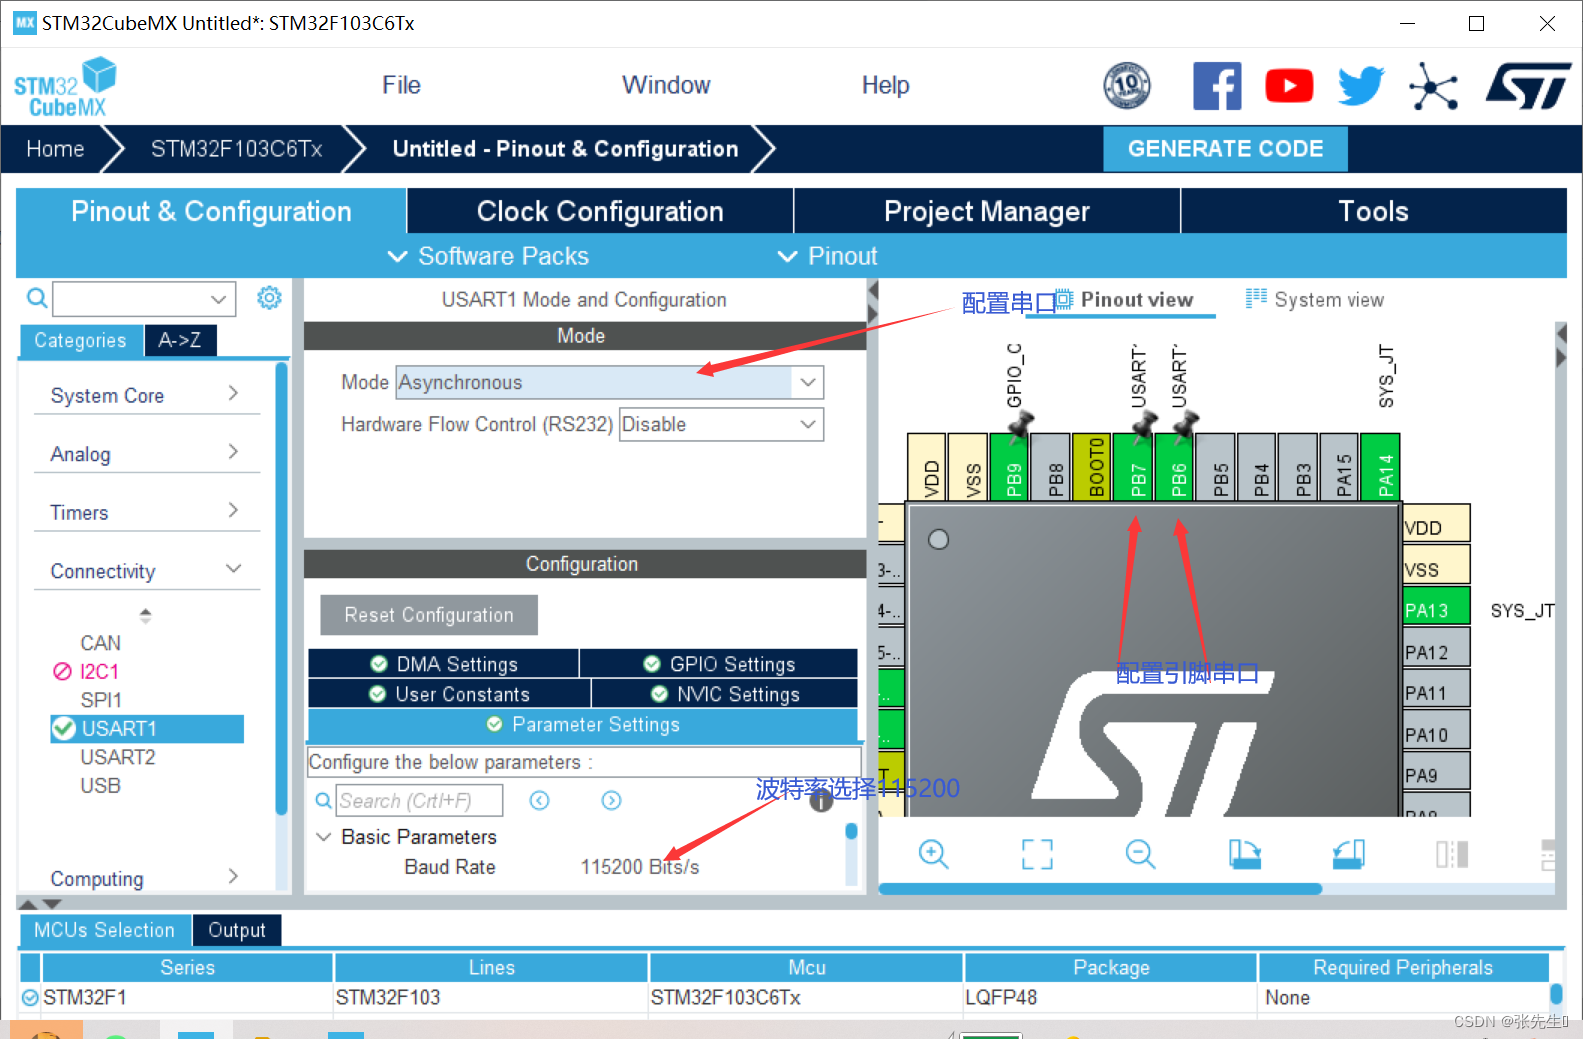
Task: Open the GPIO Settings tab
Action: [719, 664]
